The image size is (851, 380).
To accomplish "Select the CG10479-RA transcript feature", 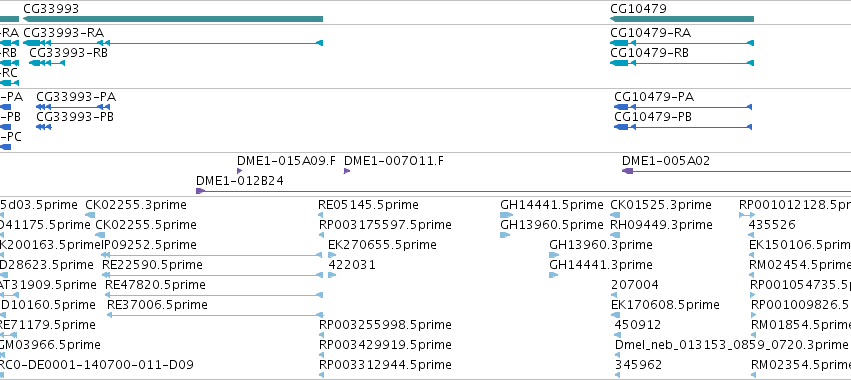I will click(682, 43).
